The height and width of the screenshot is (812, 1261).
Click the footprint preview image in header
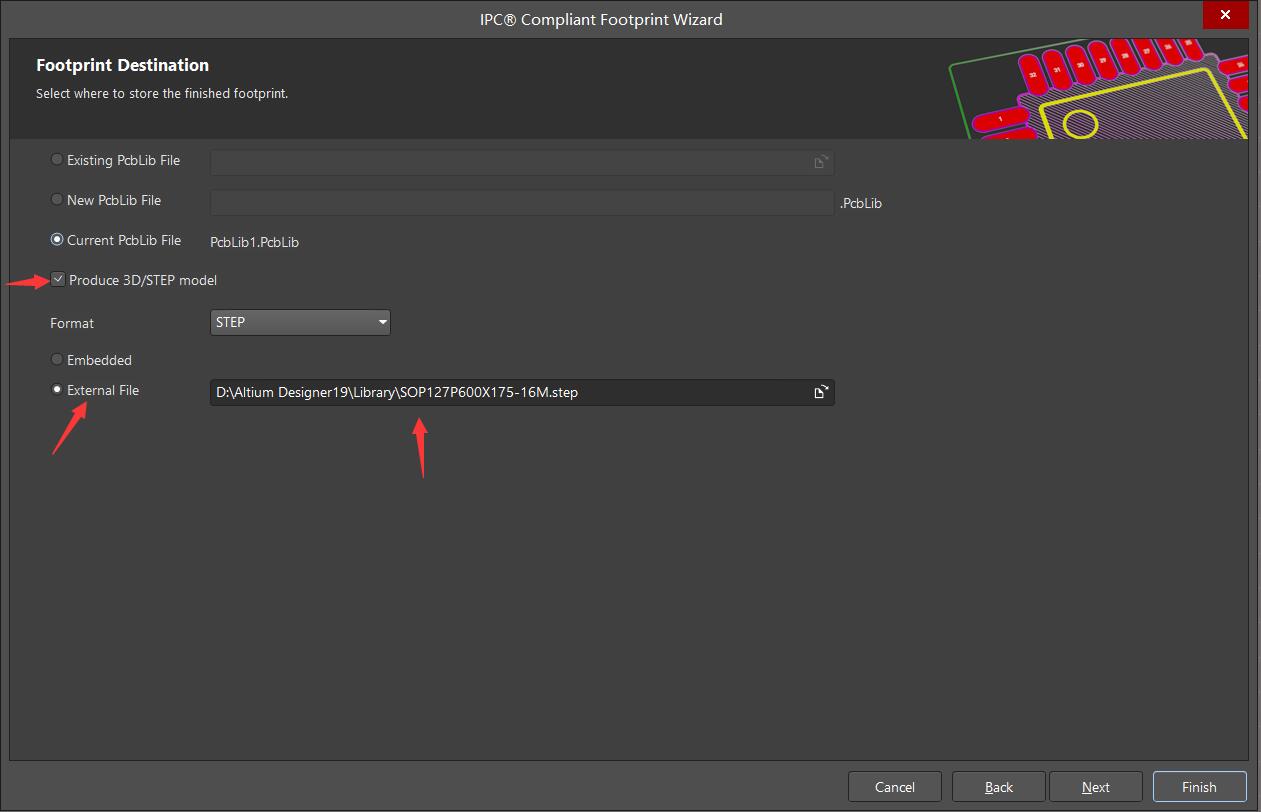click(x=1097, y=89)
